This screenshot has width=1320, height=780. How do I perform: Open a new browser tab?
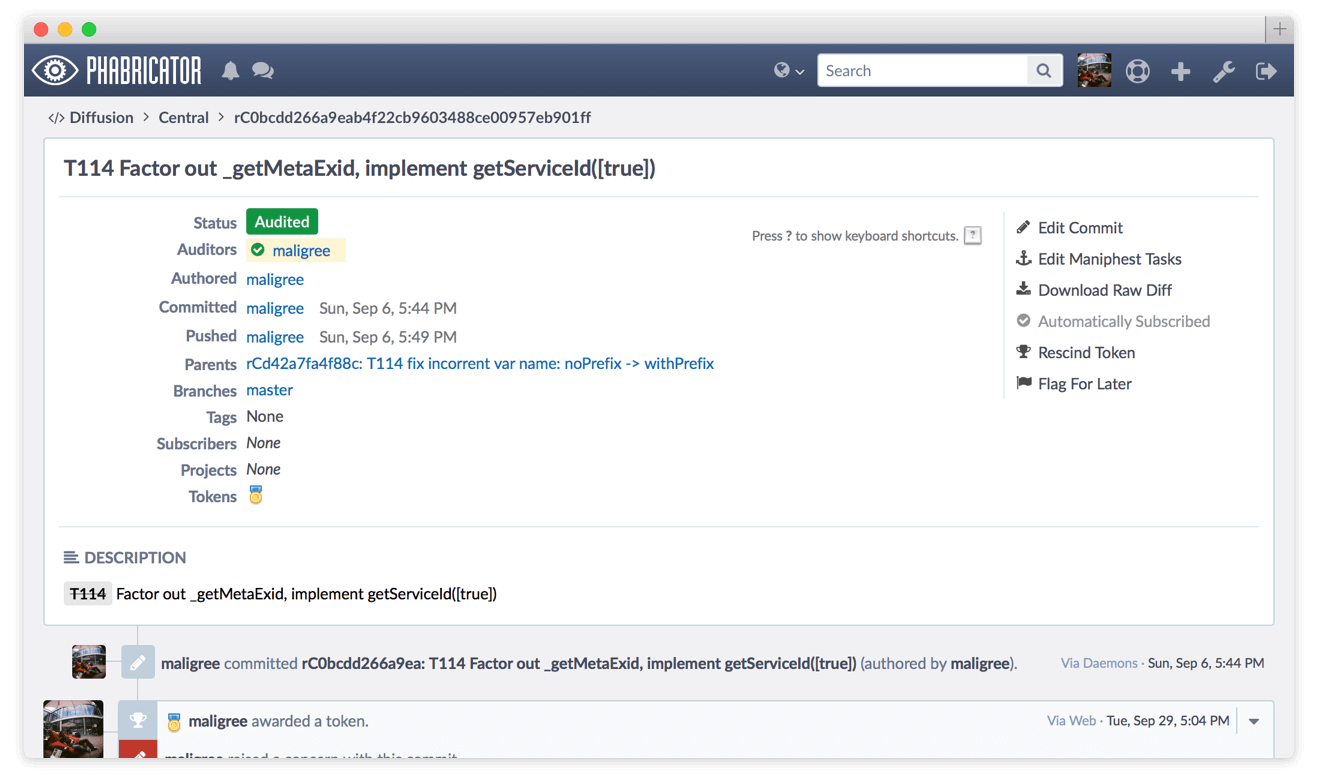[x=1280, y=29]
